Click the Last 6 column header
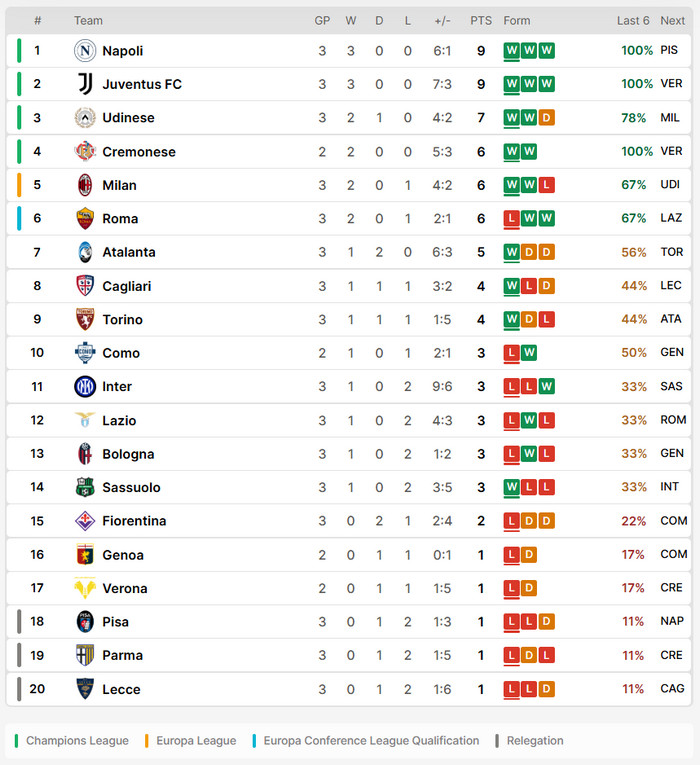 coord(633,21)
